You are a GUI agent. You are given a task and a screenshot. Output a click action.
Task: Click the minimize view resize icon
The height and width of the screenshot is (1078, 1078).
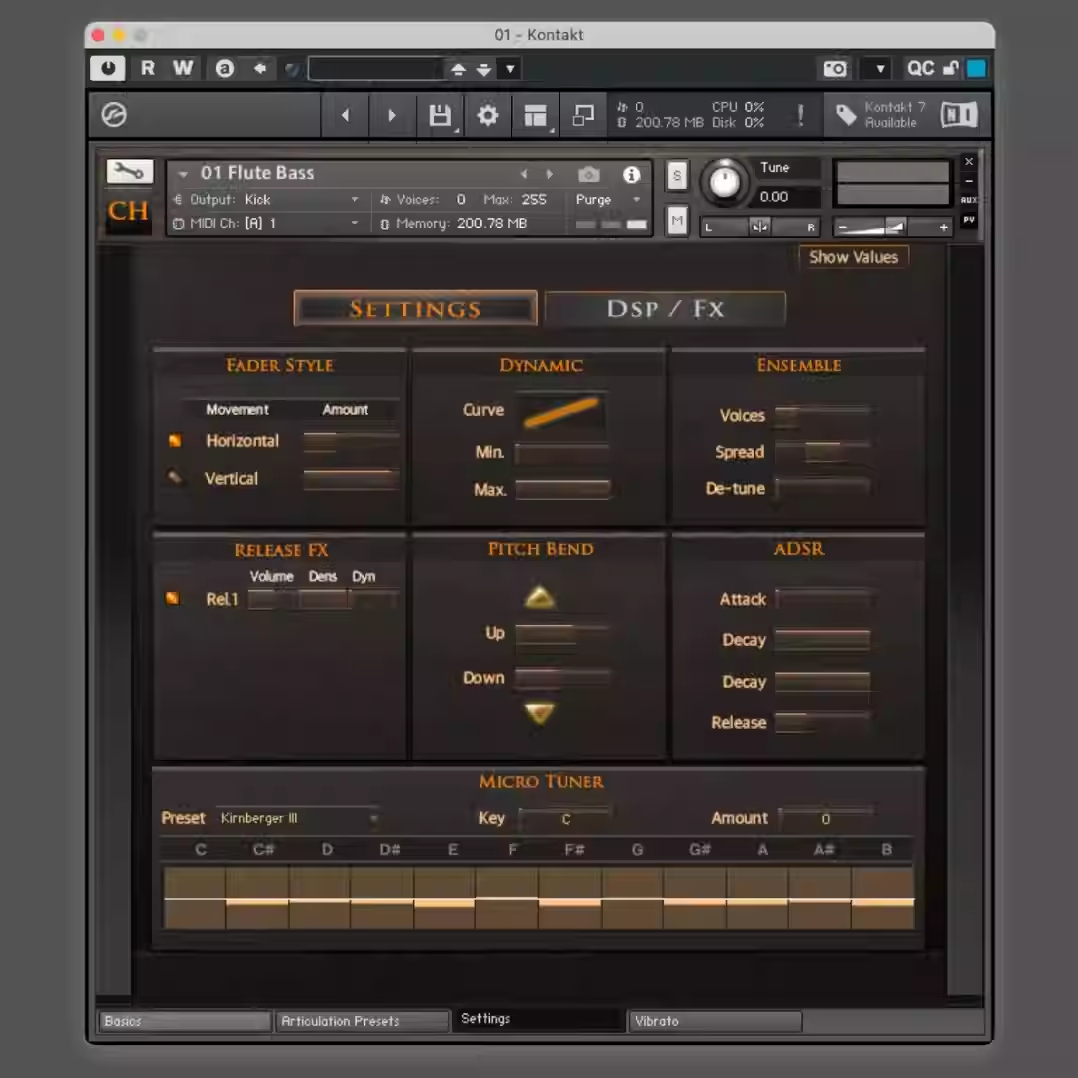(583, 115)
